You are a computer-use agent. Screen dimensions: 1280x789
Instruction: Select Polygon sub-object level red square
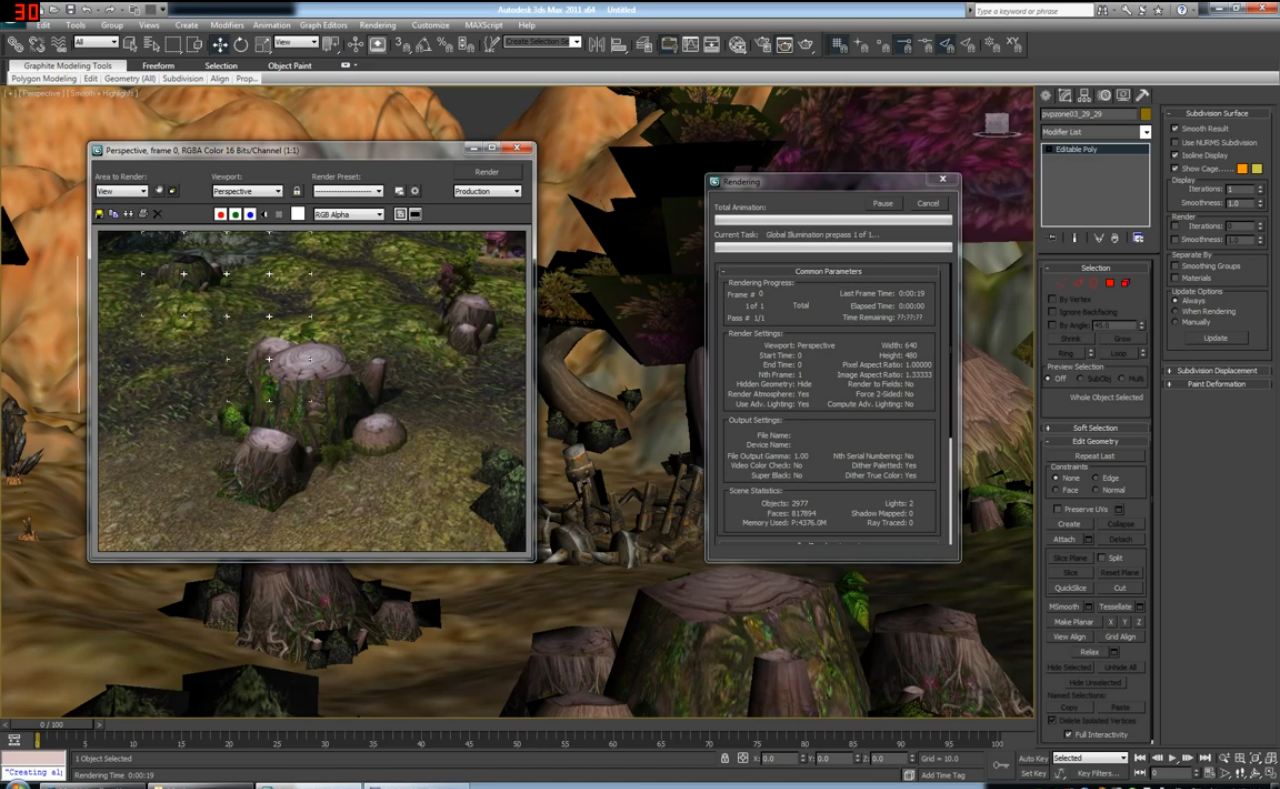point(1109,283)
